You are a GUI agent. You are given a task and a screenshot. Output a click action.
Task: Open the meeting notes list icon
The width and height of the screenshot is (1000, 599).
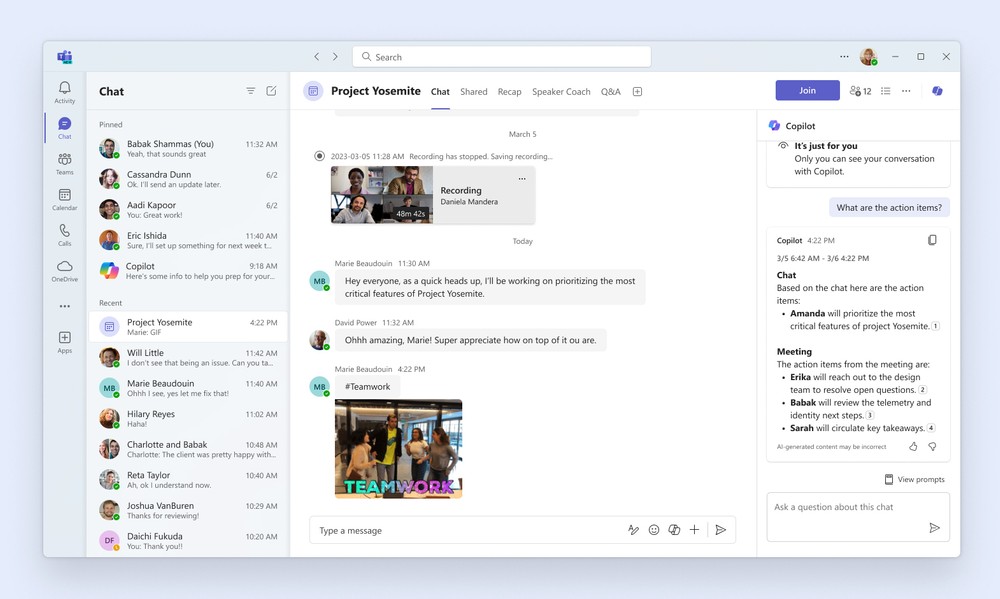click(886, 91)
